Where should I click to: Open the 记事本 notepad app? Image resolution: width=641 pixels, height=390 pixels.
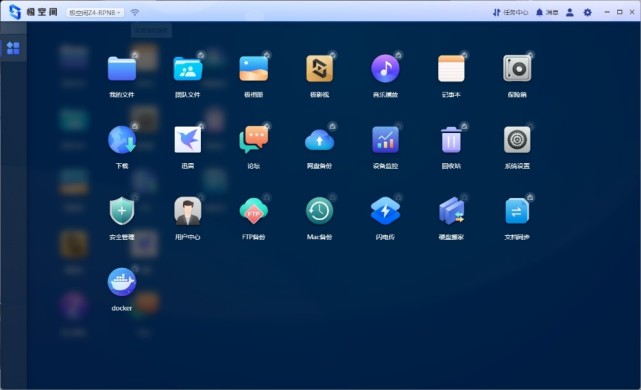coord(451,69)
